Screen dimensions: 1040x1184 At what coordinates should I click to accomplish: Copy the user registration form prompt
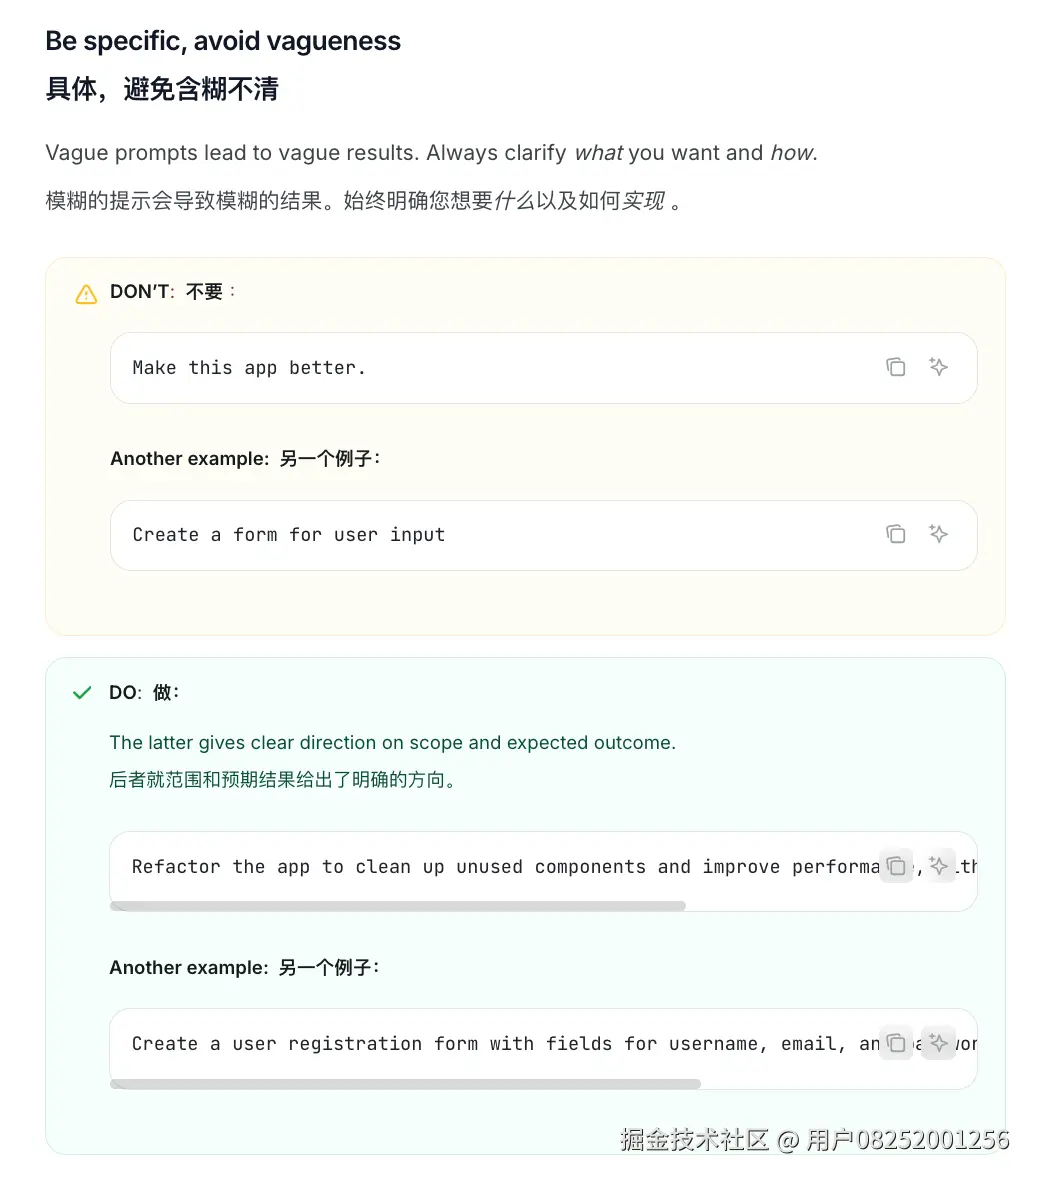(x=896, y=1043)
